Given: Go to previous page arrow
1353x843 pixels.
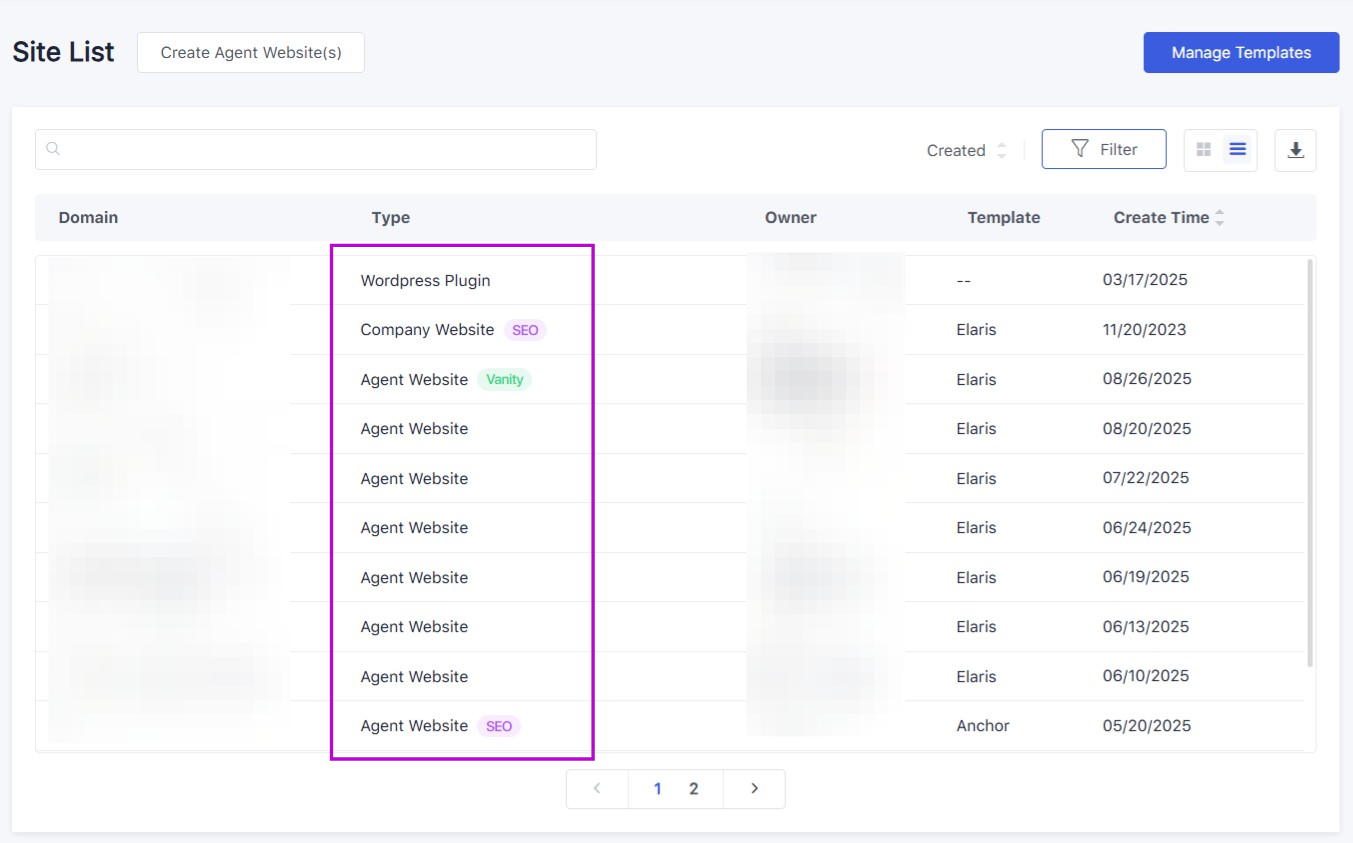Looking at the screenshot, I should 597,789.
